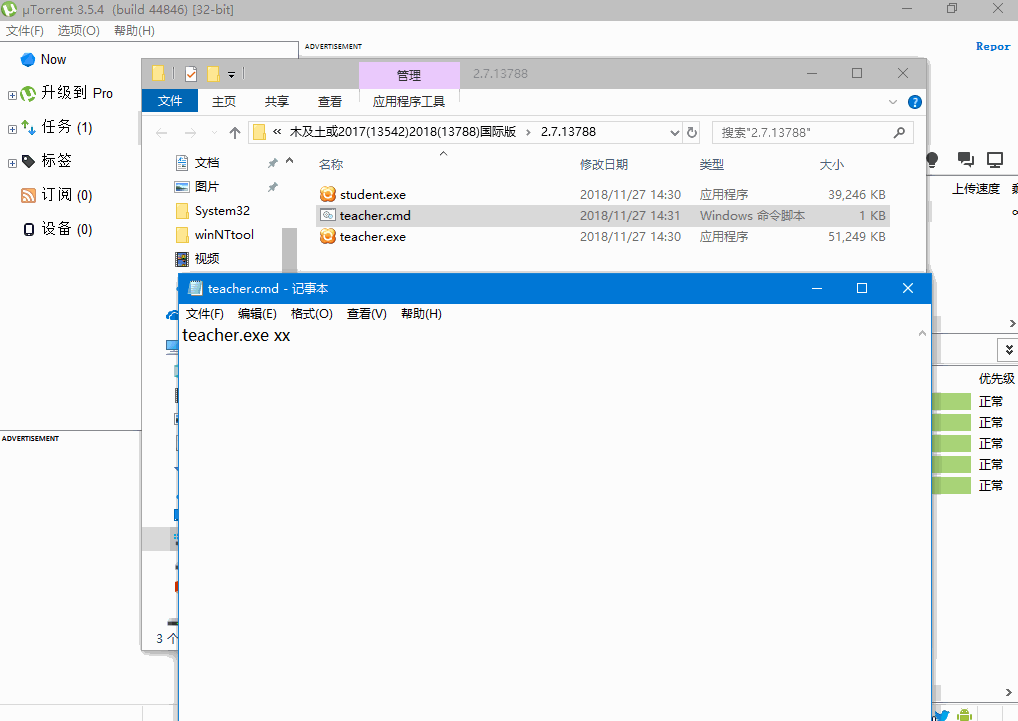Open the Notepad 查看(V) menu
This screenshot has width=1018, height=721.
pos(367,314)
